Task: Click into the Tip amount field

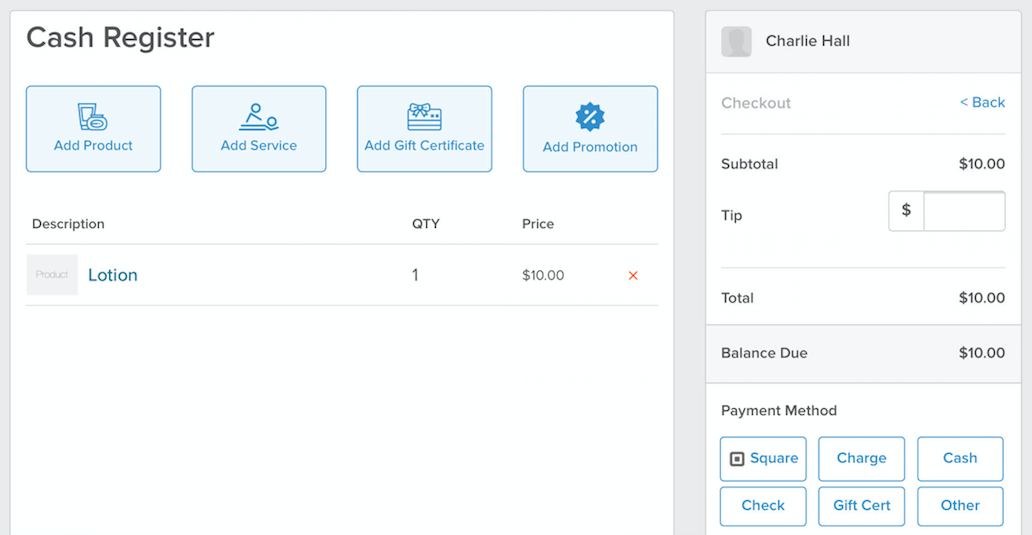Action: pos(964,211)
